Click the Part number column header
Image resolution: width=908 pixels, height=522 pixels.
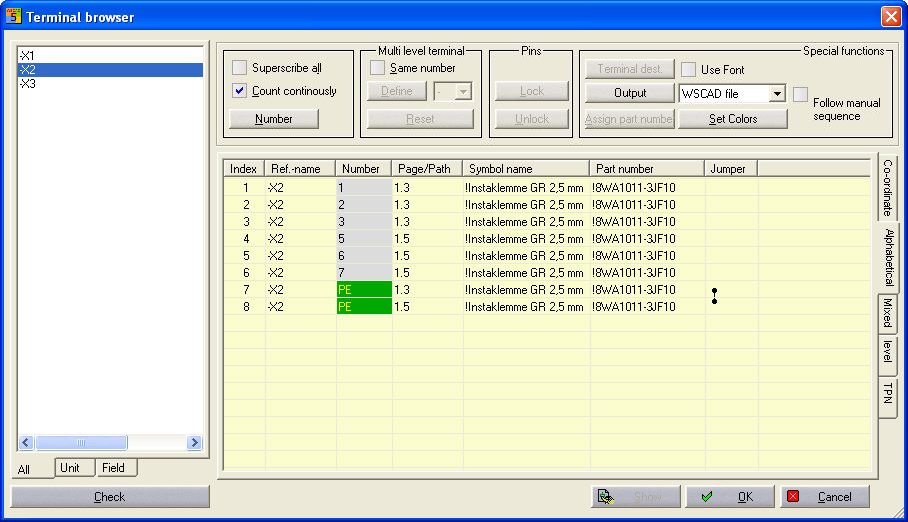(x=647, y=169)
